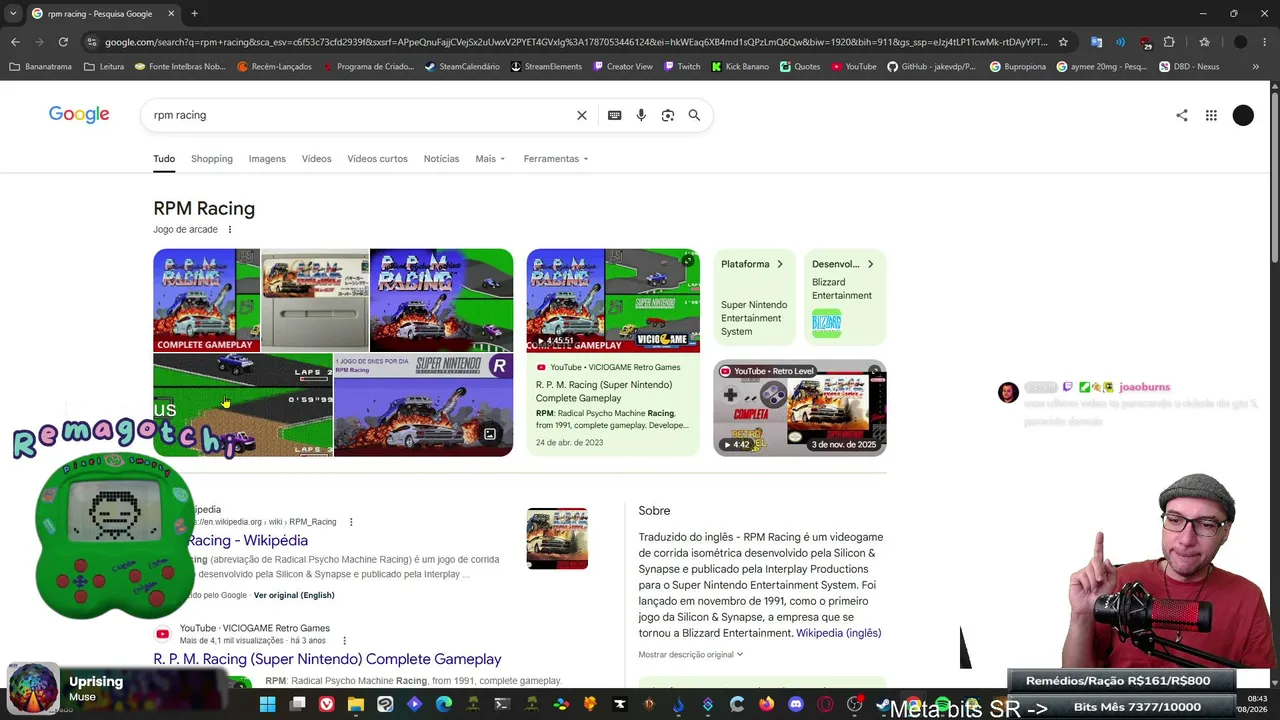Open Firefox from the taskbar

767,704
